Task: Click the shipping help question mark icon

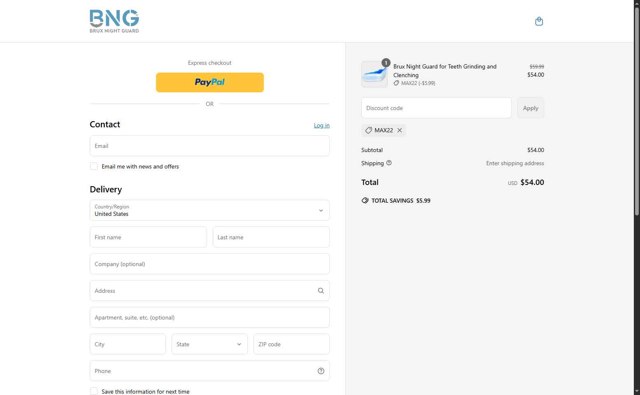Action: coord(389,163)
